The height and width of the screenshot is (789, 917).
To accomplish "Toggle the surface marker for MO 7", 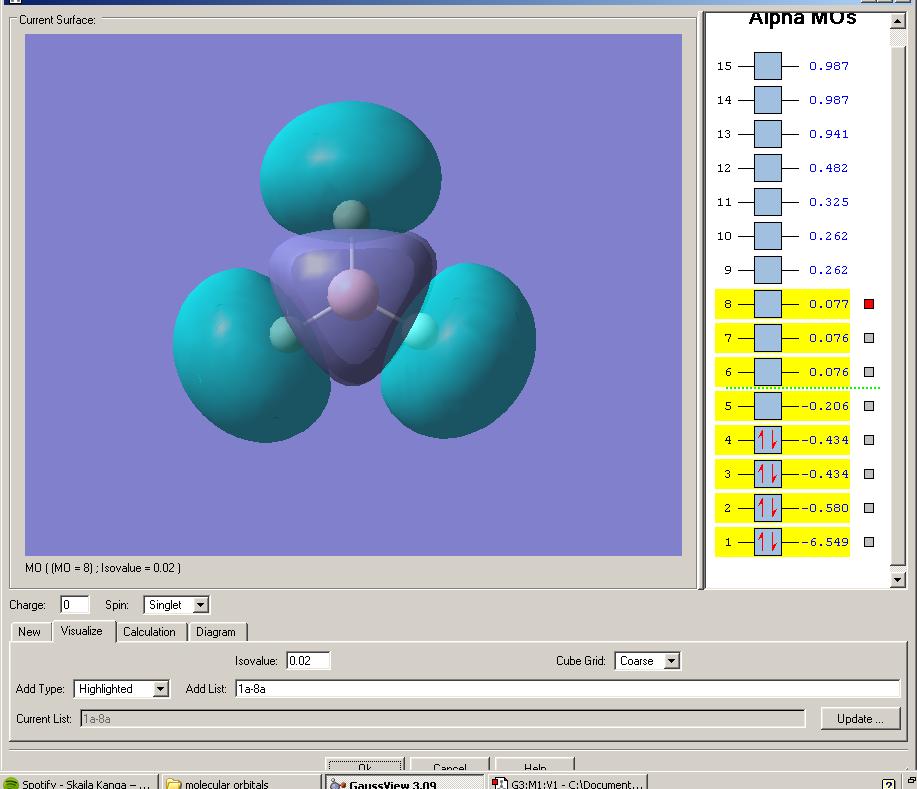I will [869, 338].
